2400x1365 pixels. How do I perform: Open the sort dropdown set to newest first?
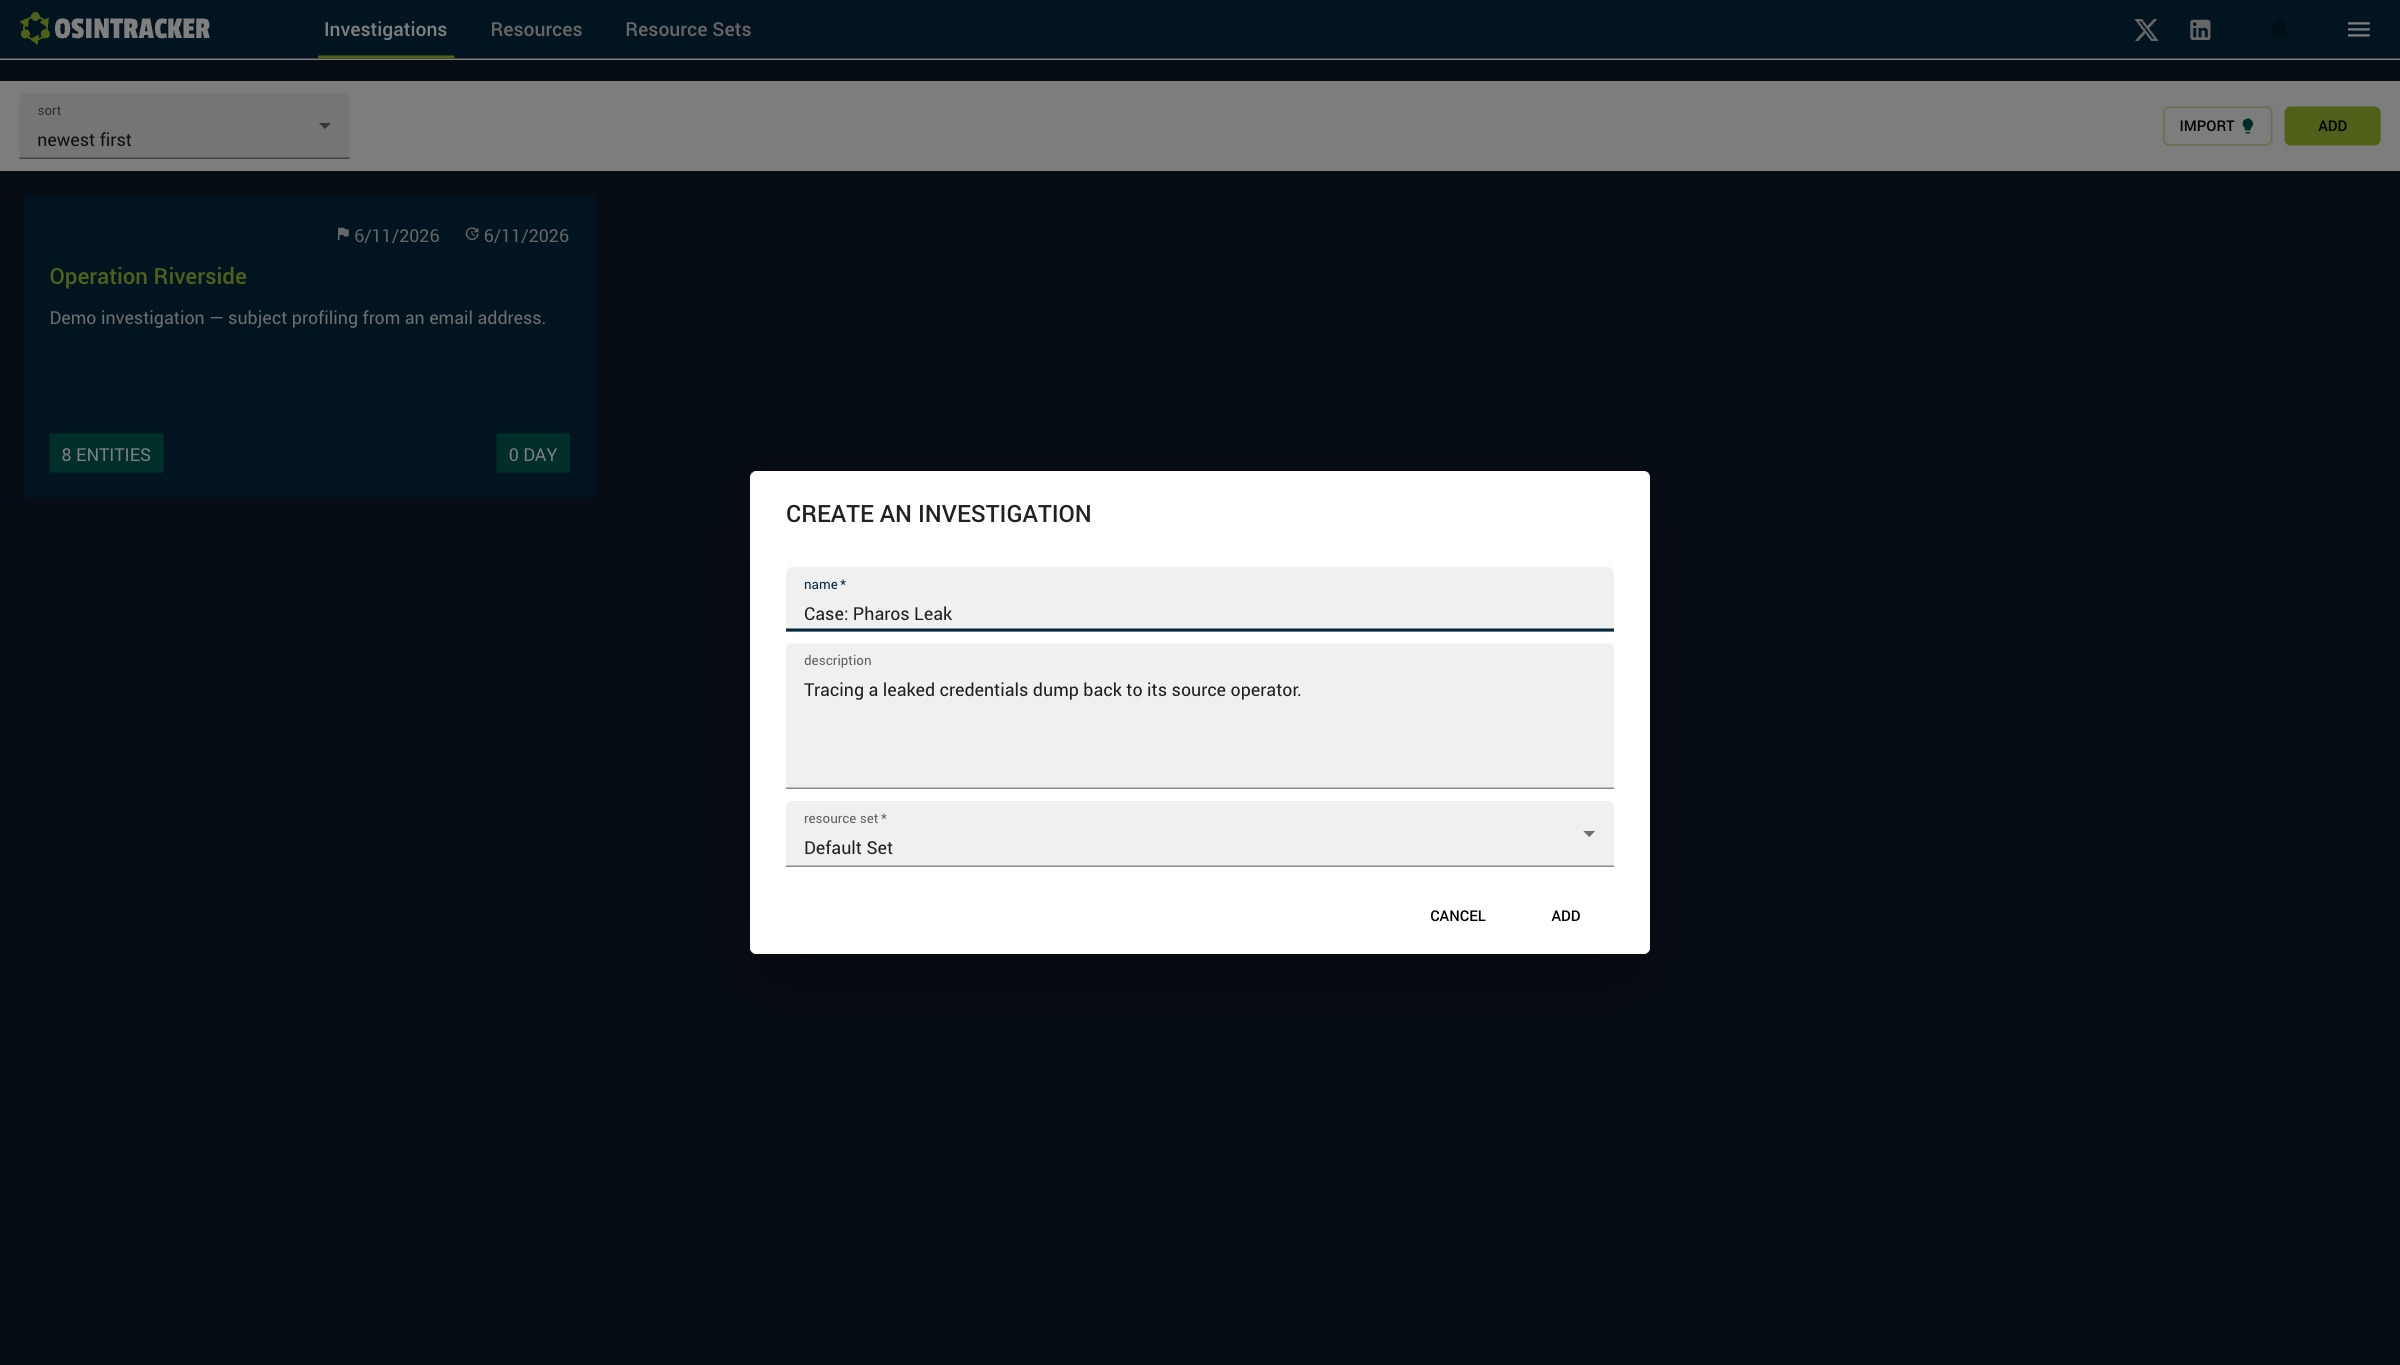(x=184, y=126)
